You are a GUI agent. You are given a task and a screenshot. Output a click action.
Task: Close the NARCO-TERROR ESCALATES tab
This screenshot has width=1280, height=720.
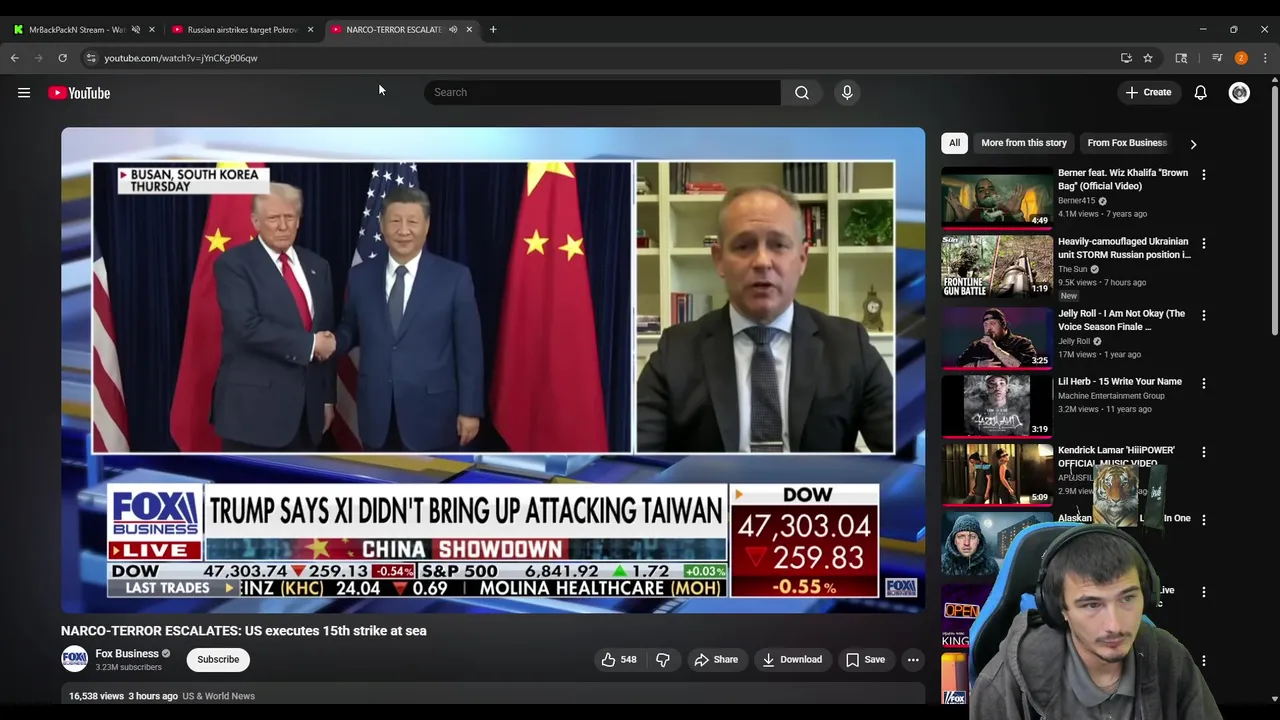(x=469, y=29)
